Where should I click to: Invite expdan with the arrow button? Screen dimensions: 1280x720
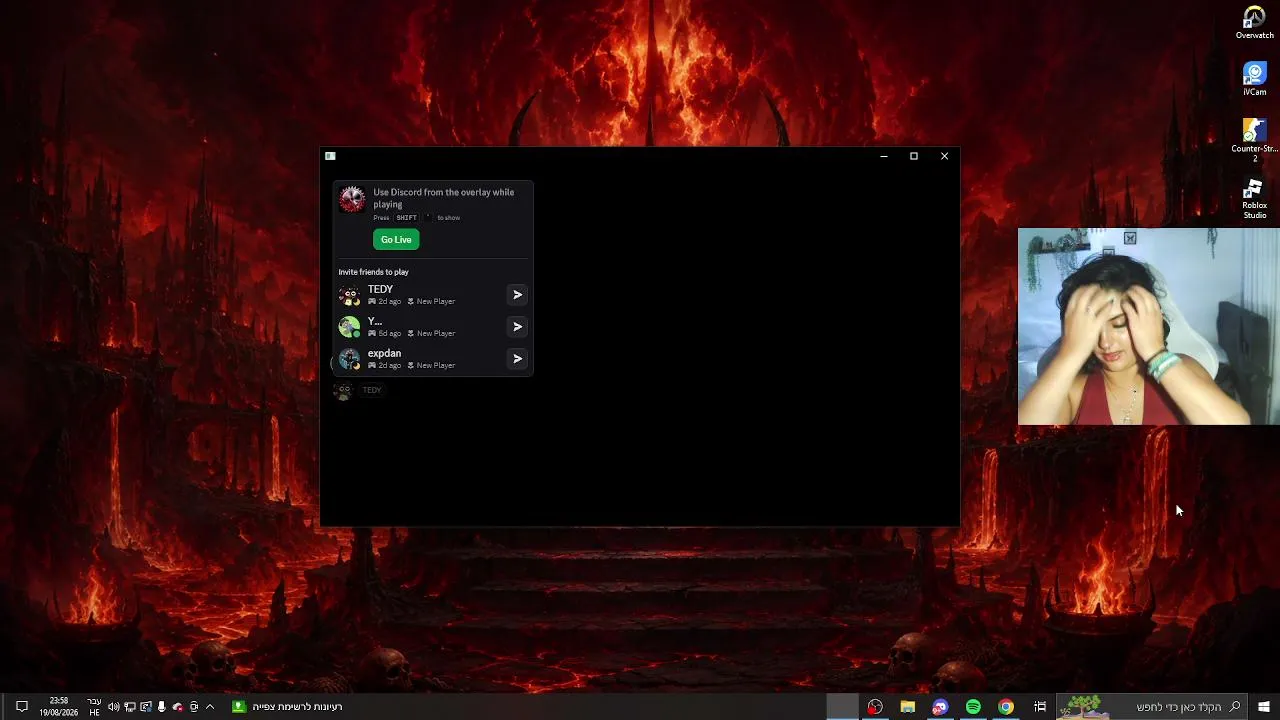pos(517,359)
